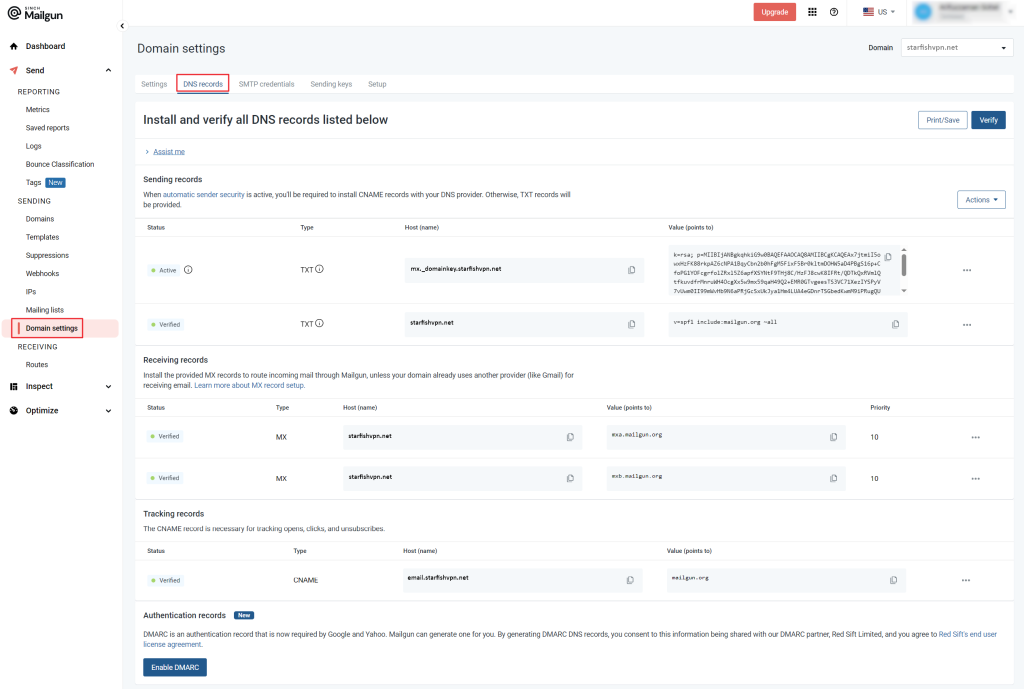Open the automatic sender security link
Image resolution: width=1024 pixels, height=689 pixels.
204,195
